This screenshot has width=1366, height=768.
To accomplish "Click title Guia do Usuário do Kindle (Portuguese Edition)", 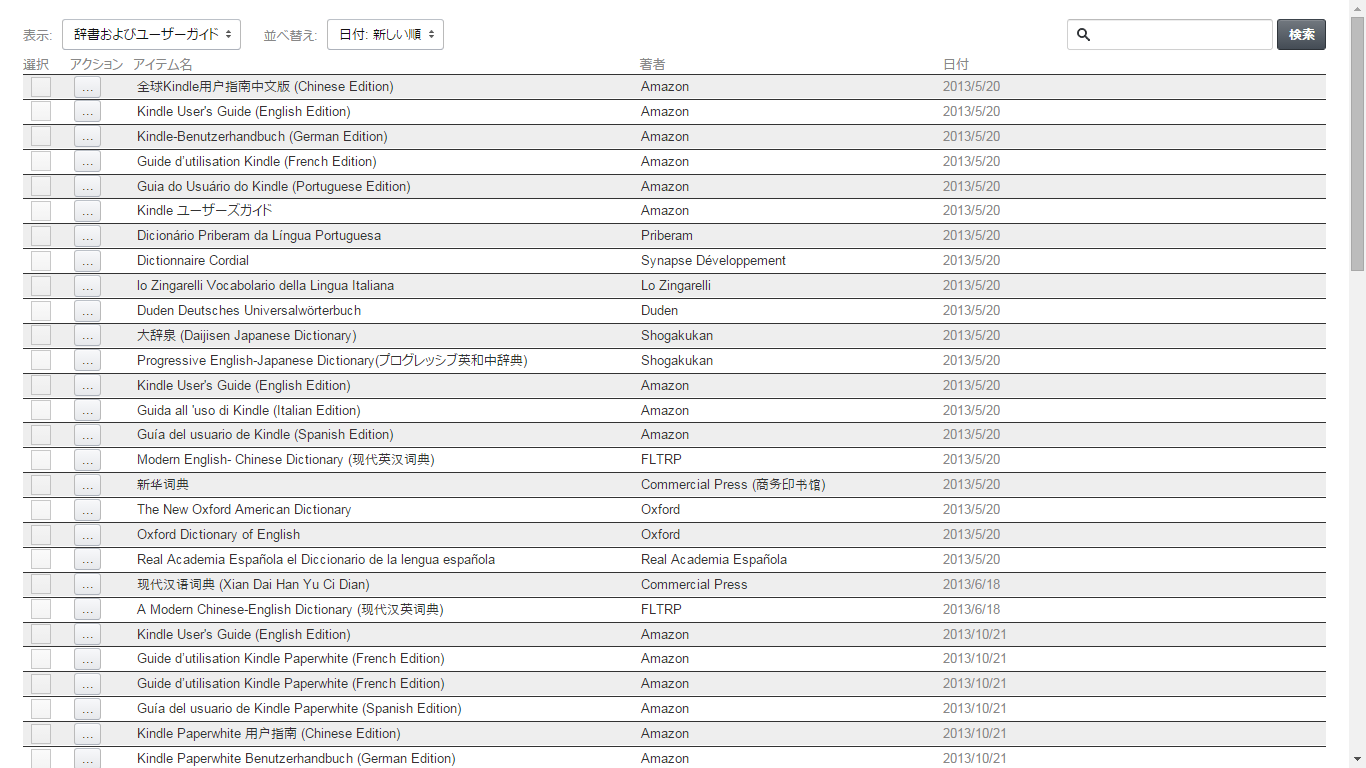I will coord(274,187).
